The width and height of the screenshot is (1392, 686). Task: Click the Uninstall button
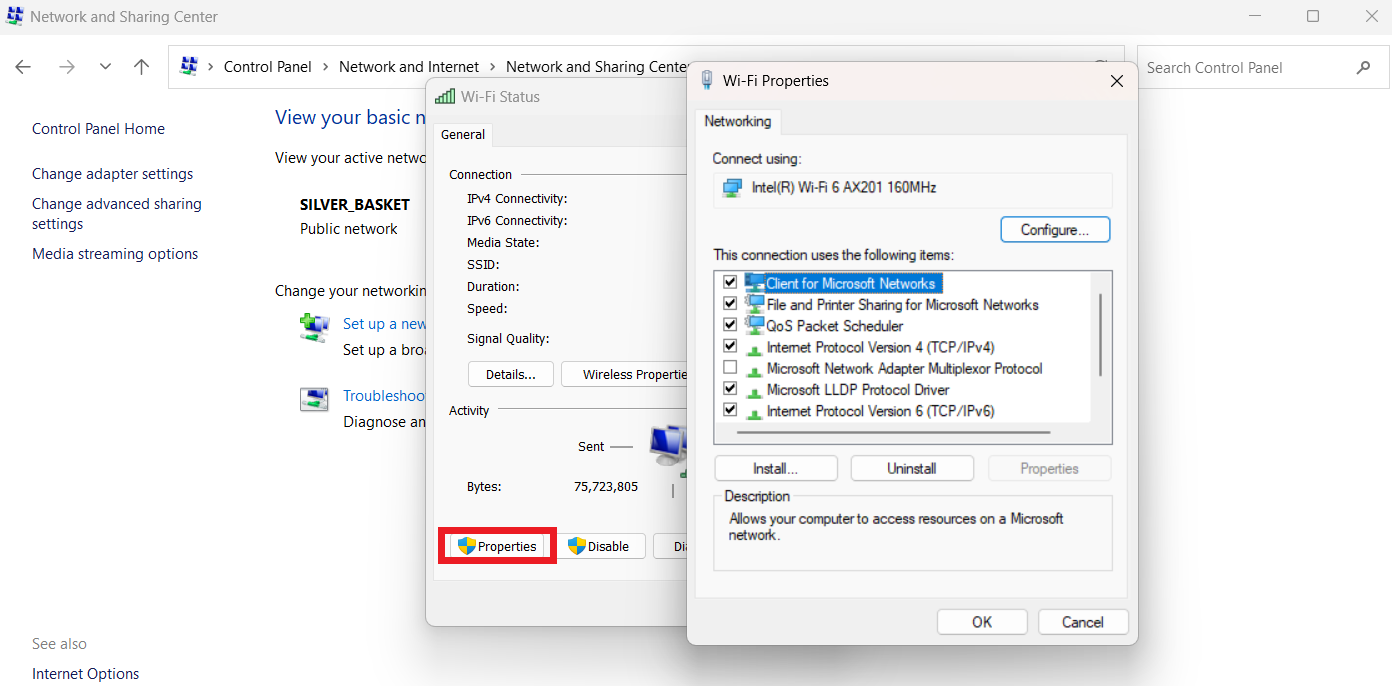coord(912,468)
